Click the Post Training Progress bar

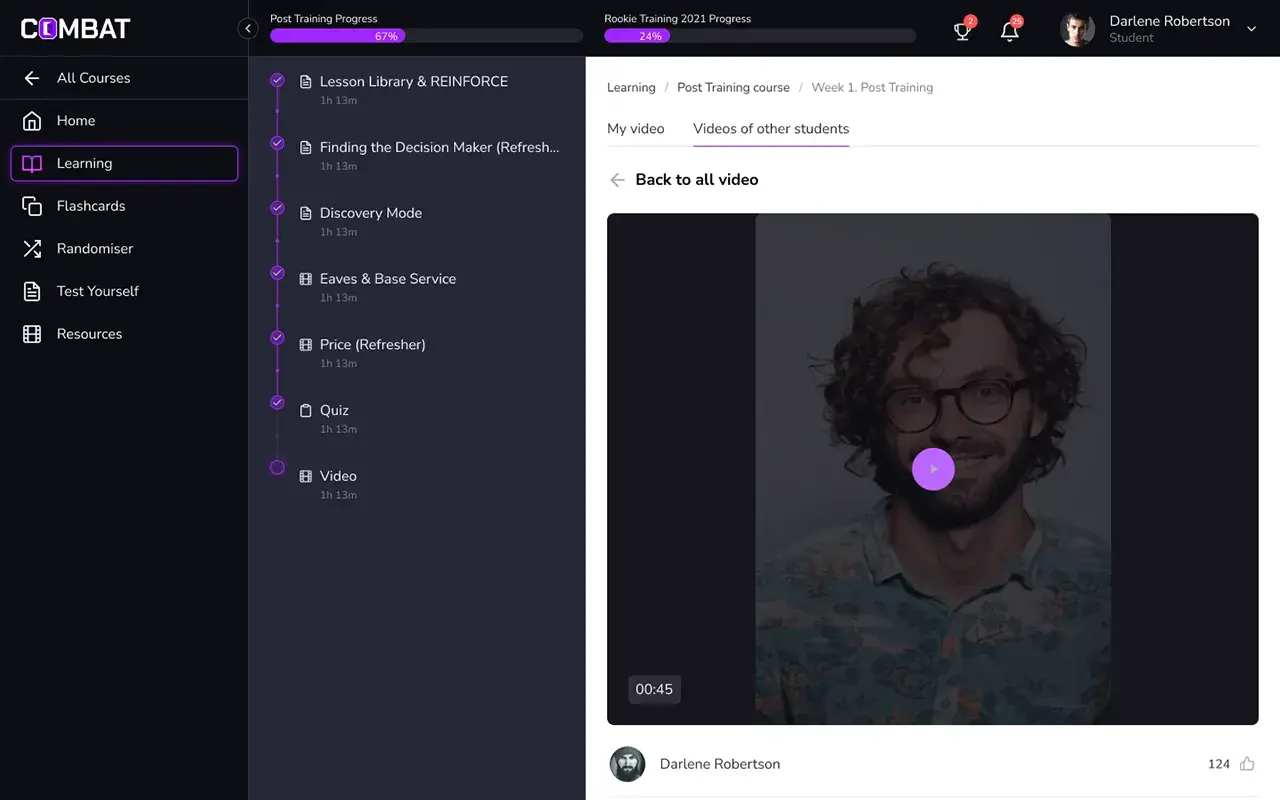(x=426, y=36)
